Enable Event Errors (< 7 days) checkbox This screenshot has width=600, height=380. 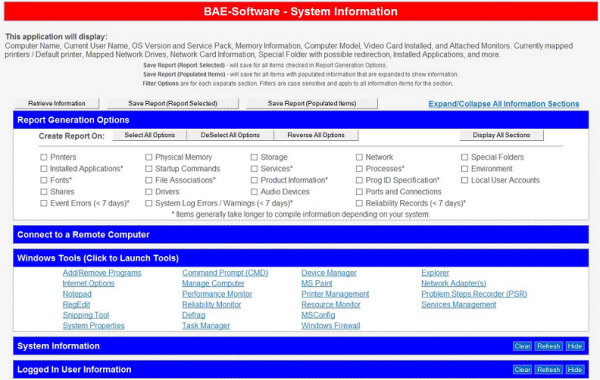pos(44,203)
